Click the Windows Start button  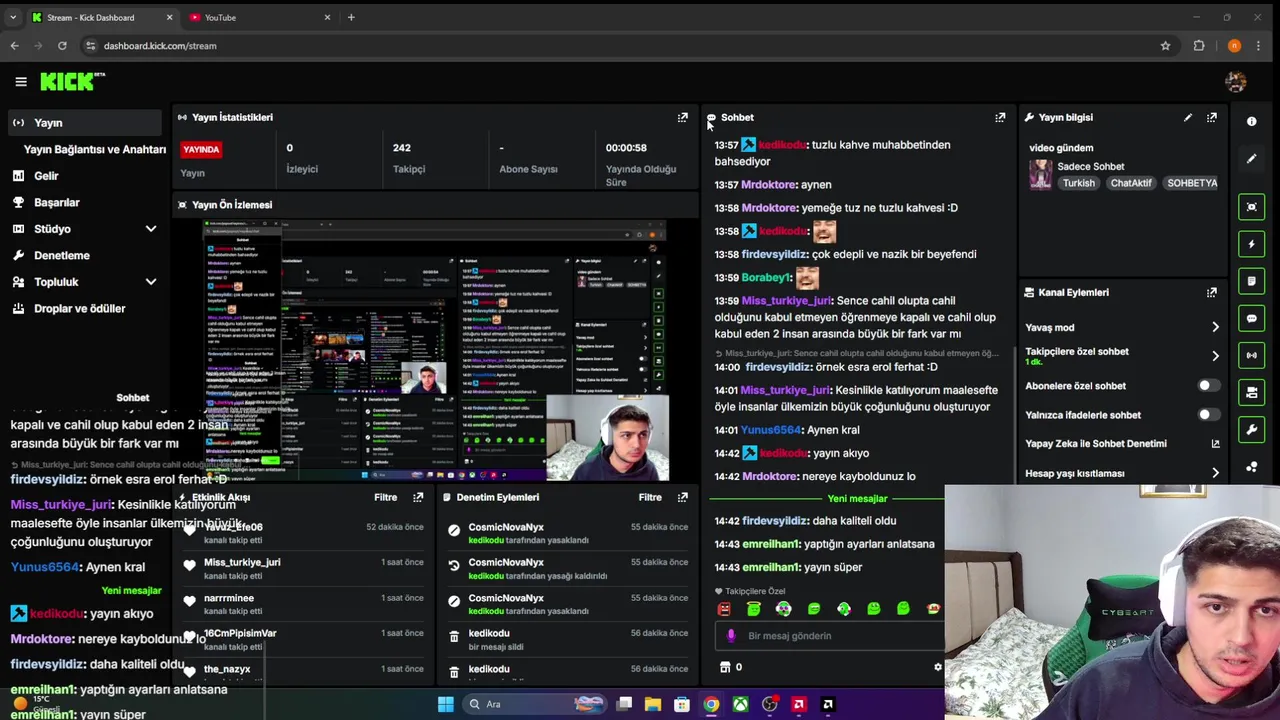tap(446, 704)
